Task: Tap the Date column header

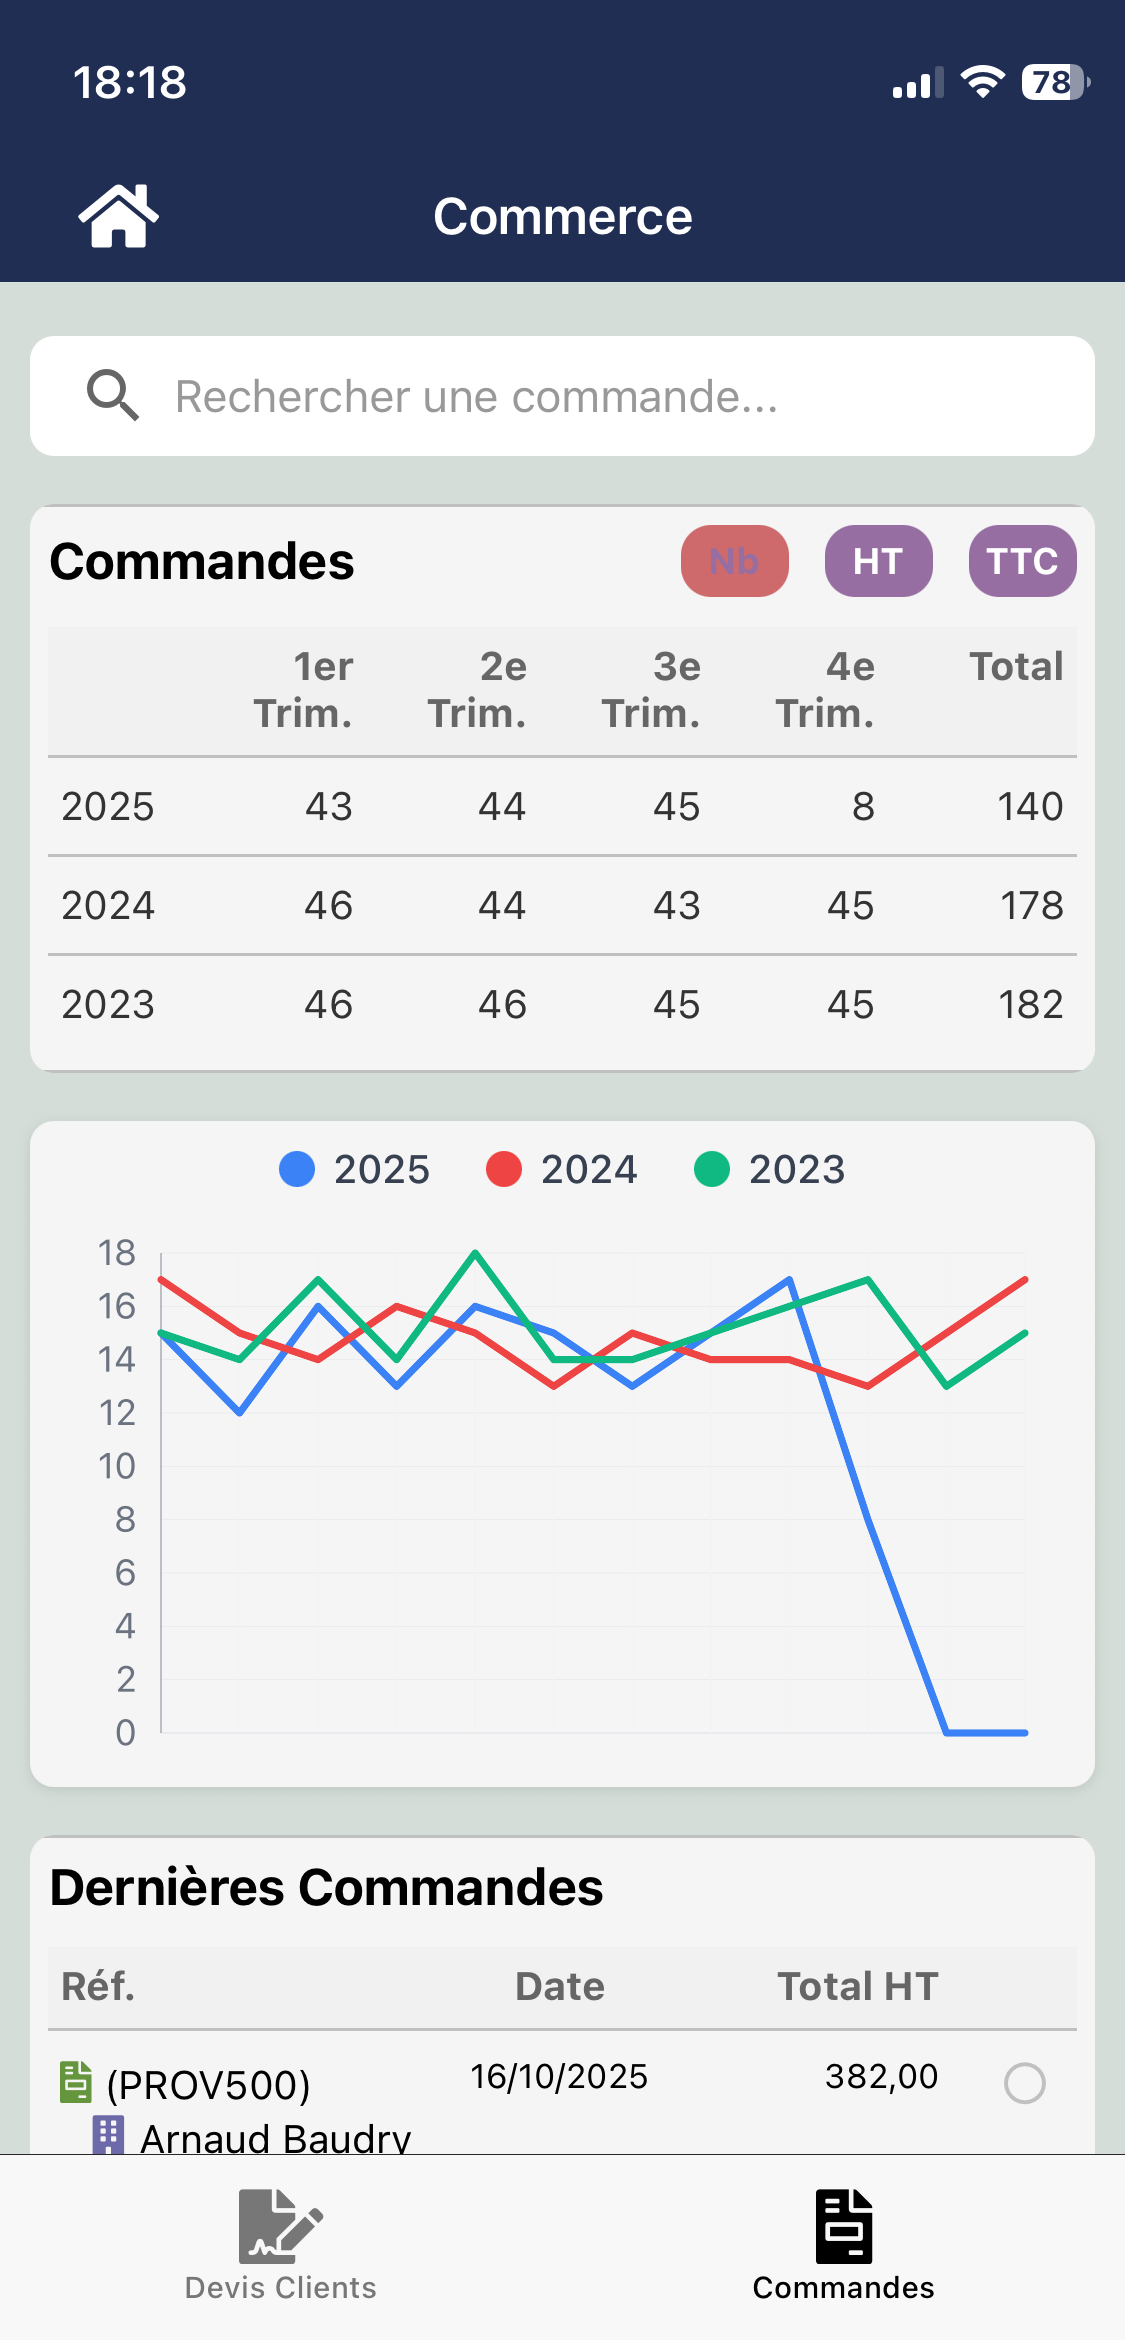Action: (x=560, y=1986)
